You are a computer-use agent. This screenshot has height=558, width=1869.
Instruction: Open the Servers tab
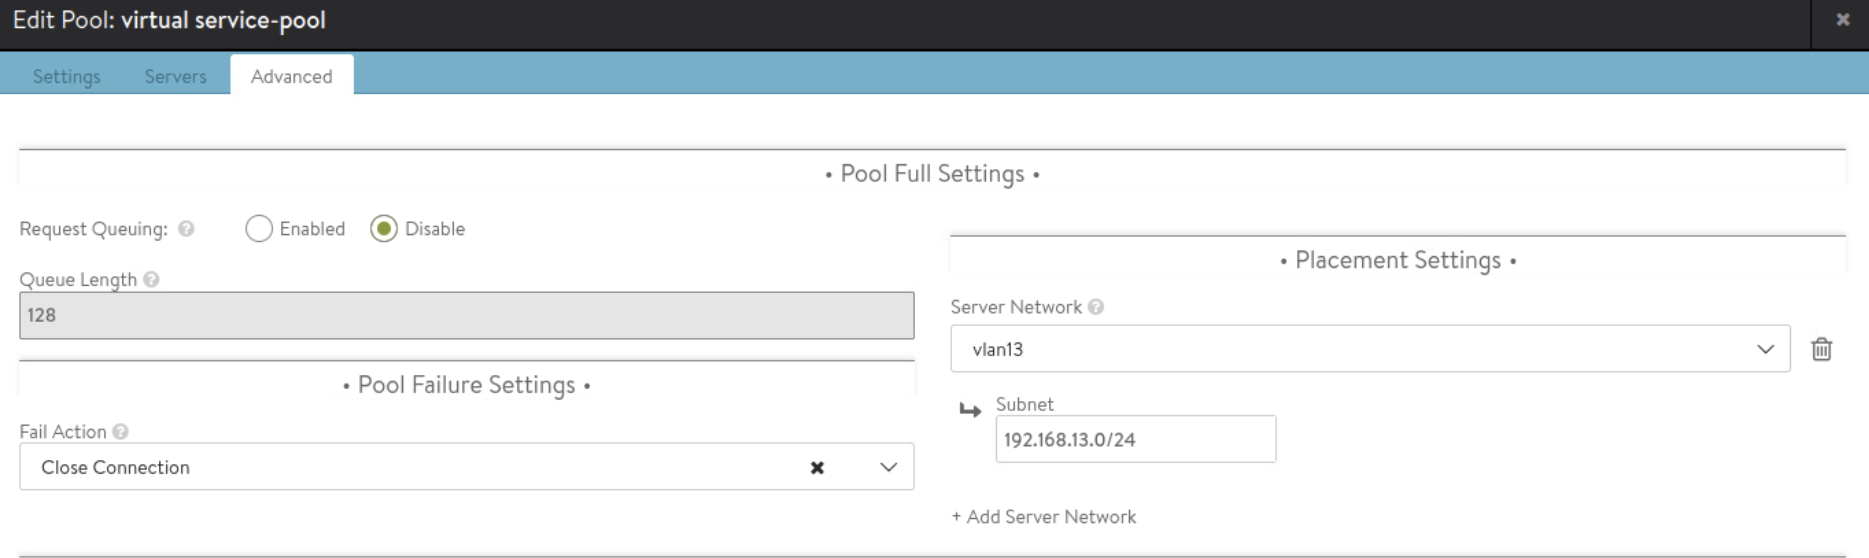point(175,77)
